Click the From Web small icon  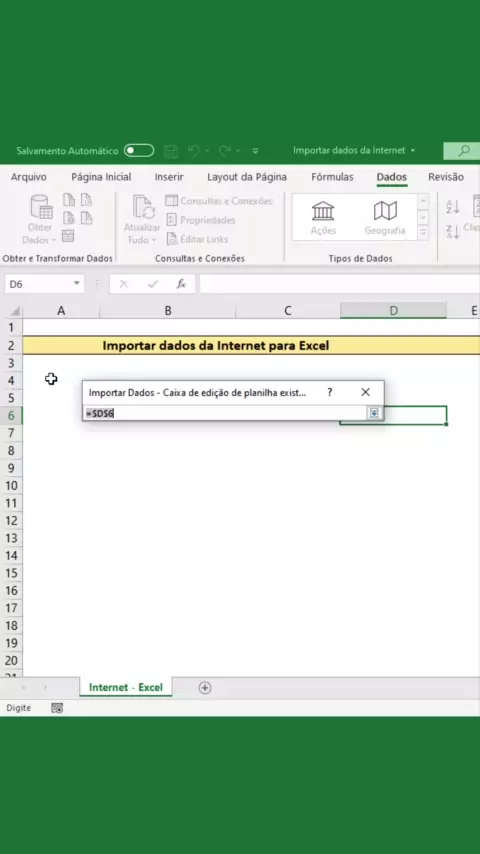tap(69, 218)
